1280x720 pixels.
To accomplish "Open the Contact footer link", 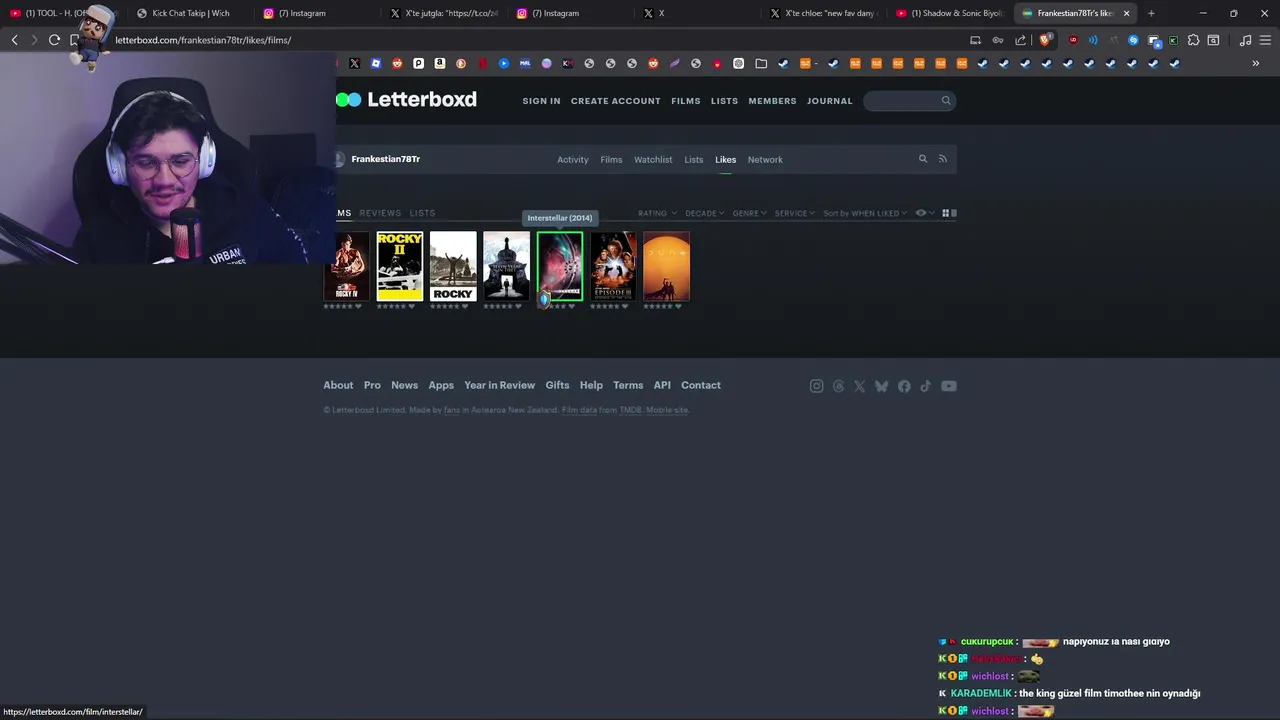I will 701,385.
